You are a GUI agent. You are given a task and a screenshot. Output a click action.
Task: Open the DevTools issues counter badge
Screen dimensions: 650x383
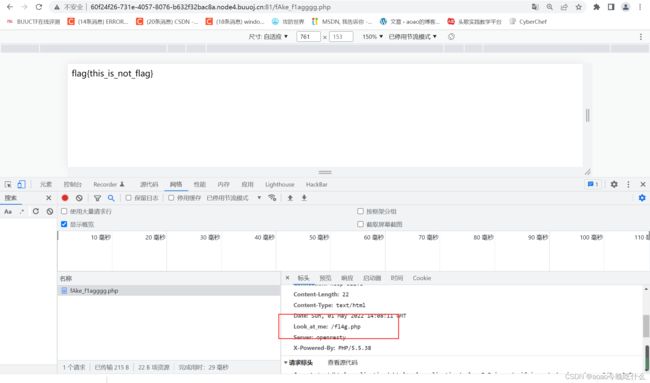tap(593, 184)
